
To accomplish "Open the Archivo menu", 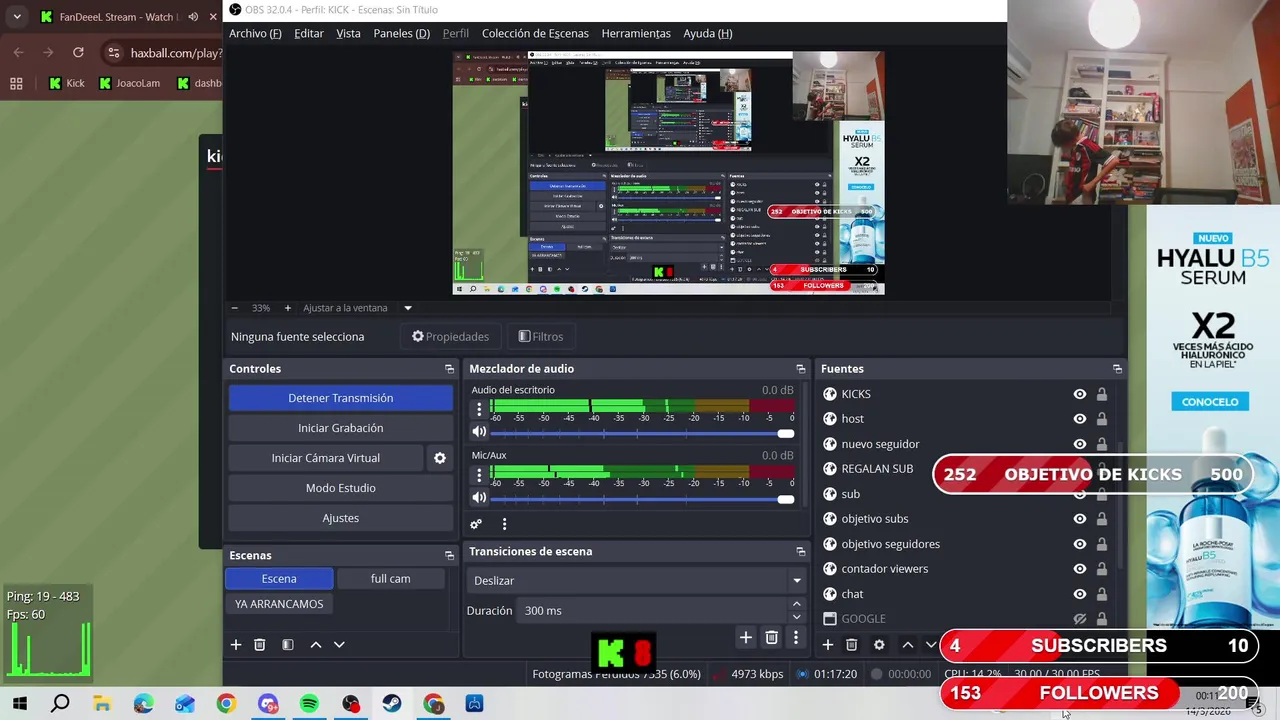I will point(255,33).
